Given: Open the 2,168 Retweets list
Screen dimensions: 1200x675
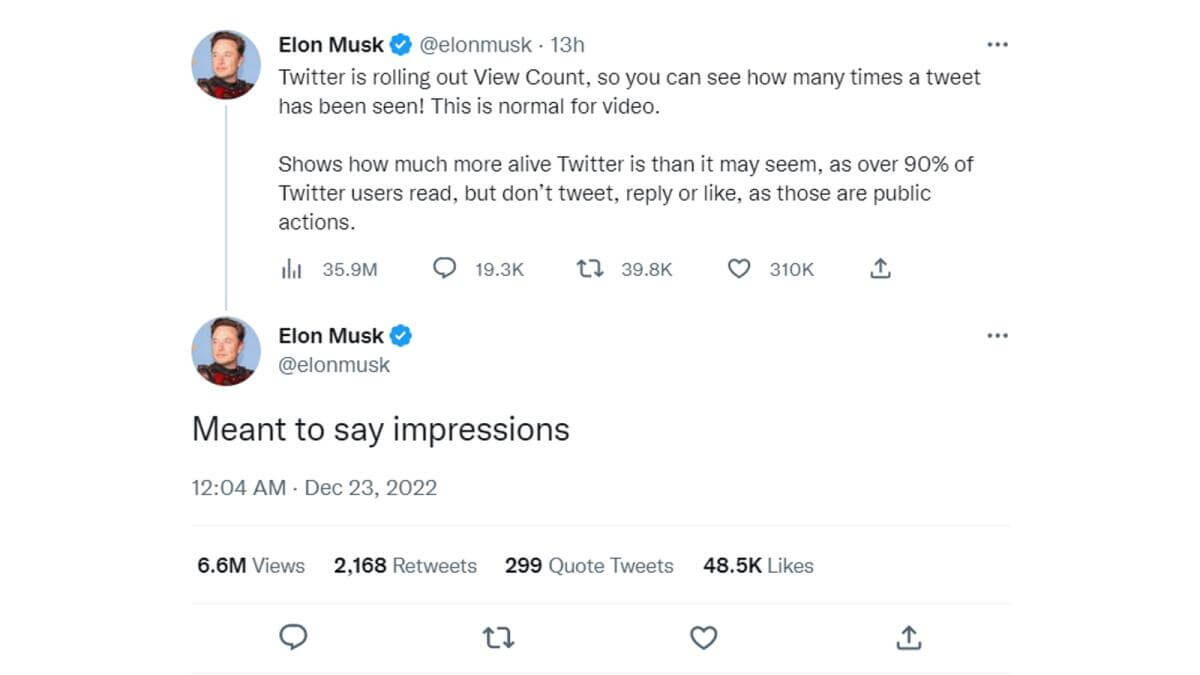Looking at the screenshot, I should pos(405,565).
